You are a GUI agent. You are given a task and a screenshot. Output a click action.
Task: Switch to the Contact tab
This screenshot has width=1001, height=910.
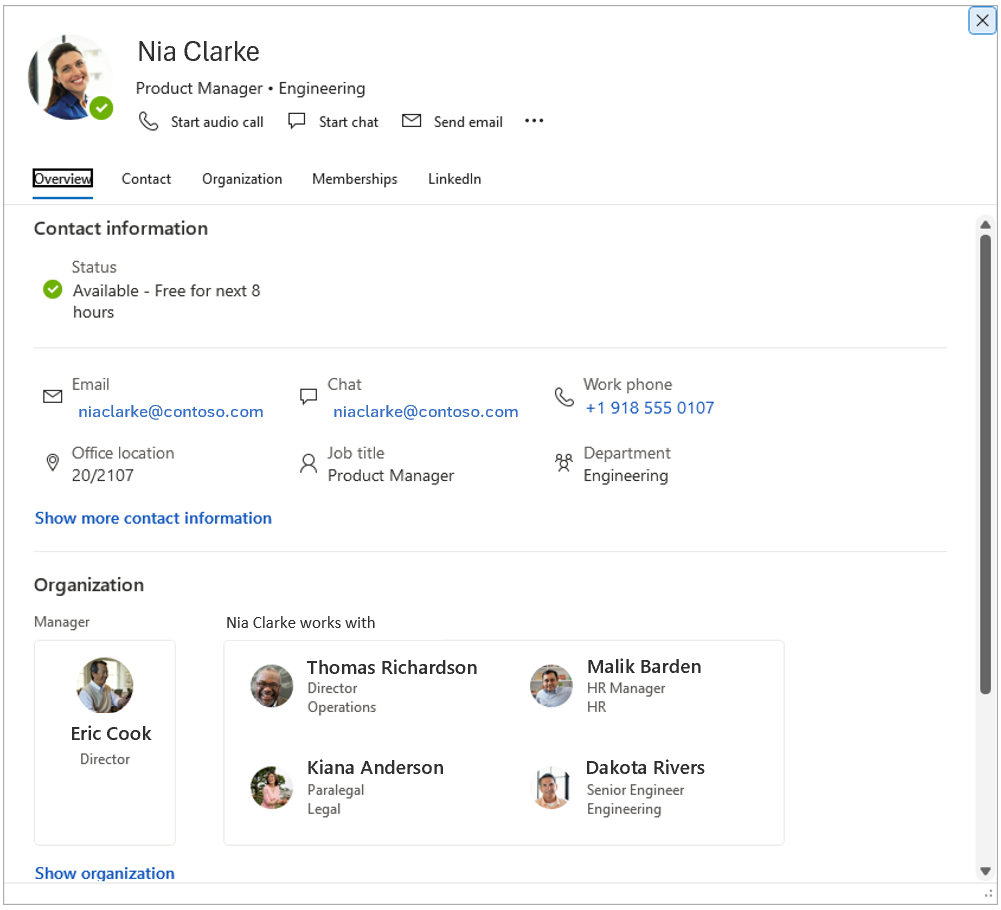click(x=146, y=179)
